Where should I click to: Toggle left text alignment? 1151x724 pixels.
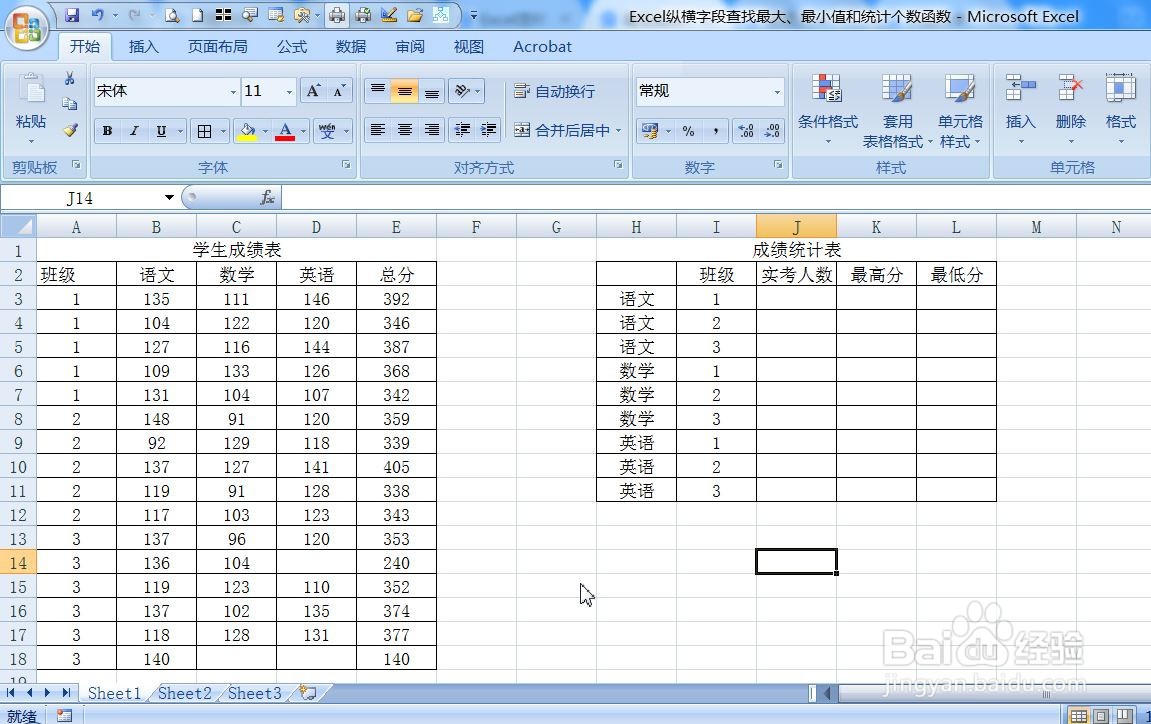coord(377,131)
